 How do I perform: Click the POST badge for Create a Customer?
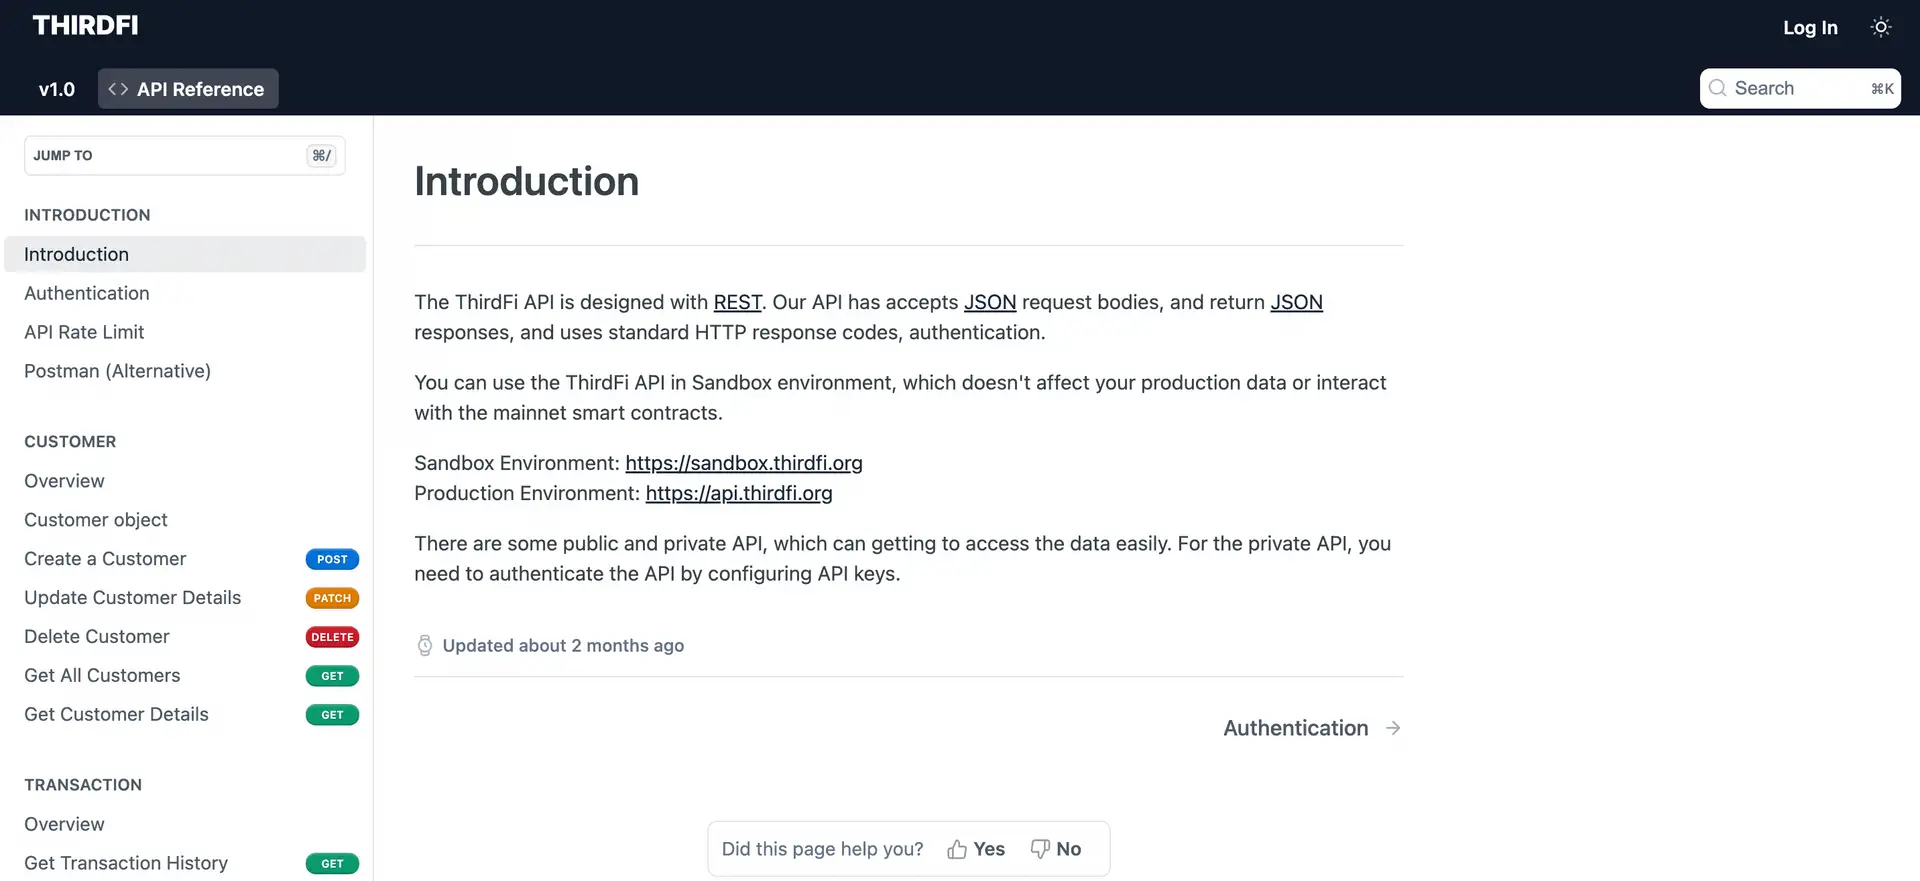tap(332, 559)
